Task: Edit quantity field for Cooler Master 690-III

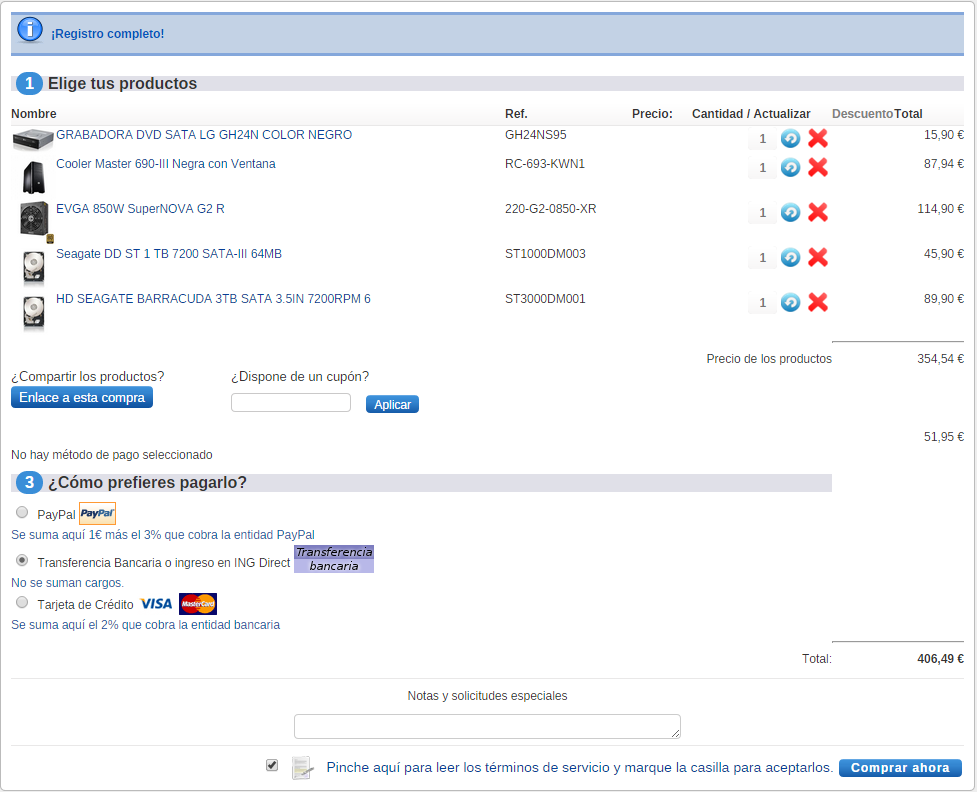Action: tap(762, 168)
